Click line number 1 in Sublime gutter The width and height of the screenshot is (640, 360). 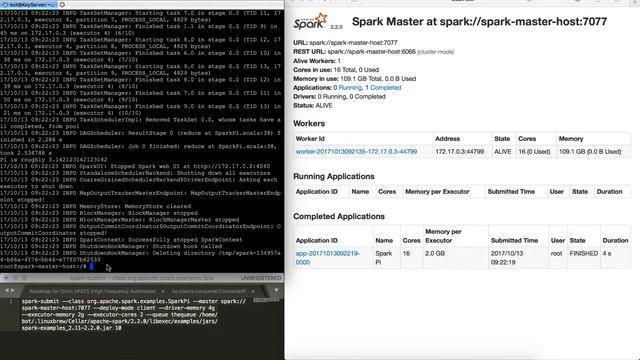pyautogui.click(x=11, y=301)
